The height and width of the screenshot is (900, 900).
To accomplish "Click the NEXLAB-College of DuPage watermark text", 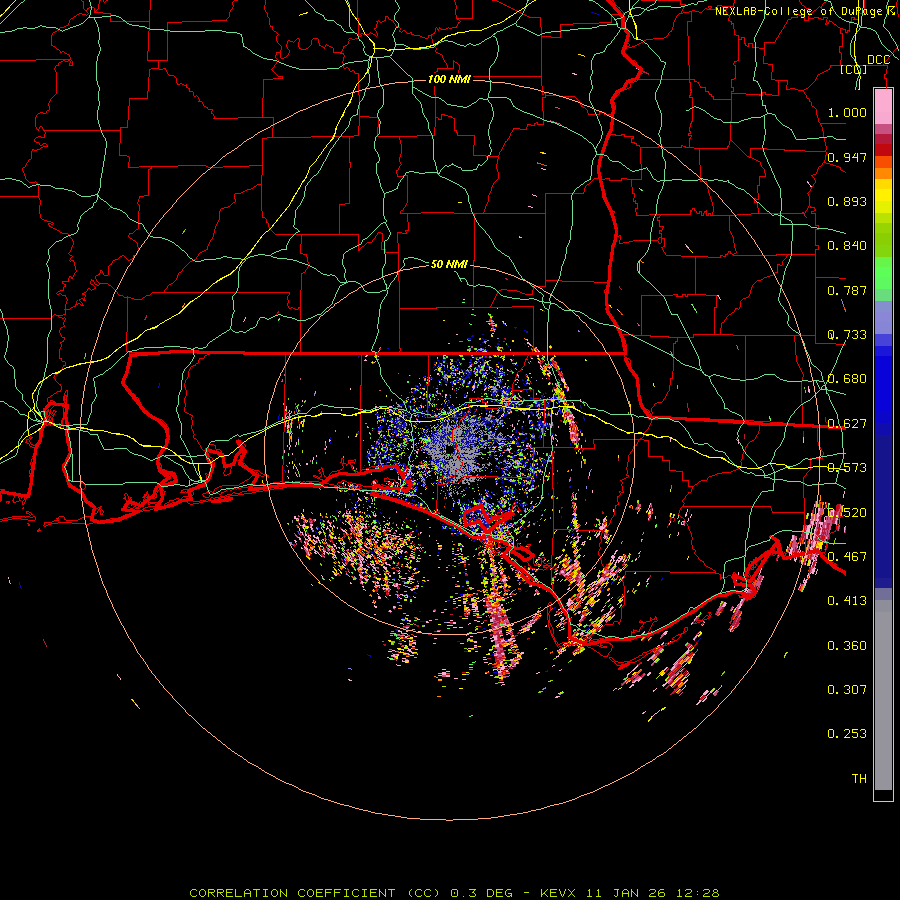I will coord(806,11).
